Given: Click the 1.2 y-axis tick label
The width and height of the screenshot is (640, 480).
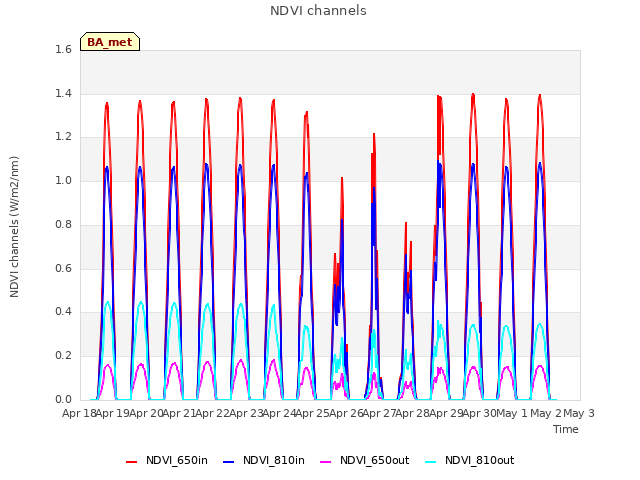Looking at the screenshot, I should click(63, 137).
